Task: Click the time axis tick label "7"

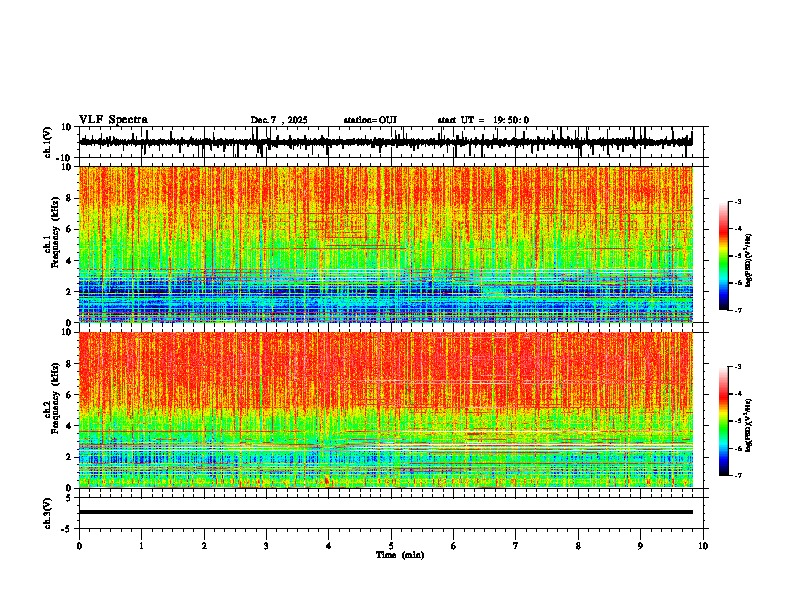Action: [x=516, y=546]
